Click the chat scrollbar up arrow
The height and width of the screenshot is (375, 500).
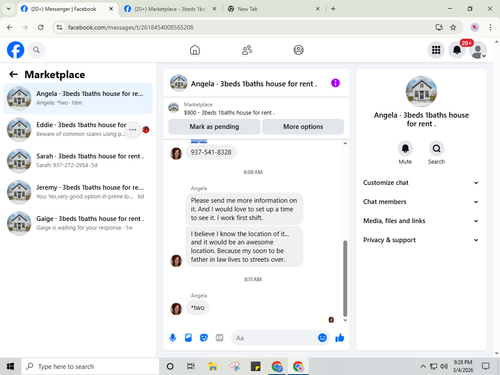coord(345,143)
